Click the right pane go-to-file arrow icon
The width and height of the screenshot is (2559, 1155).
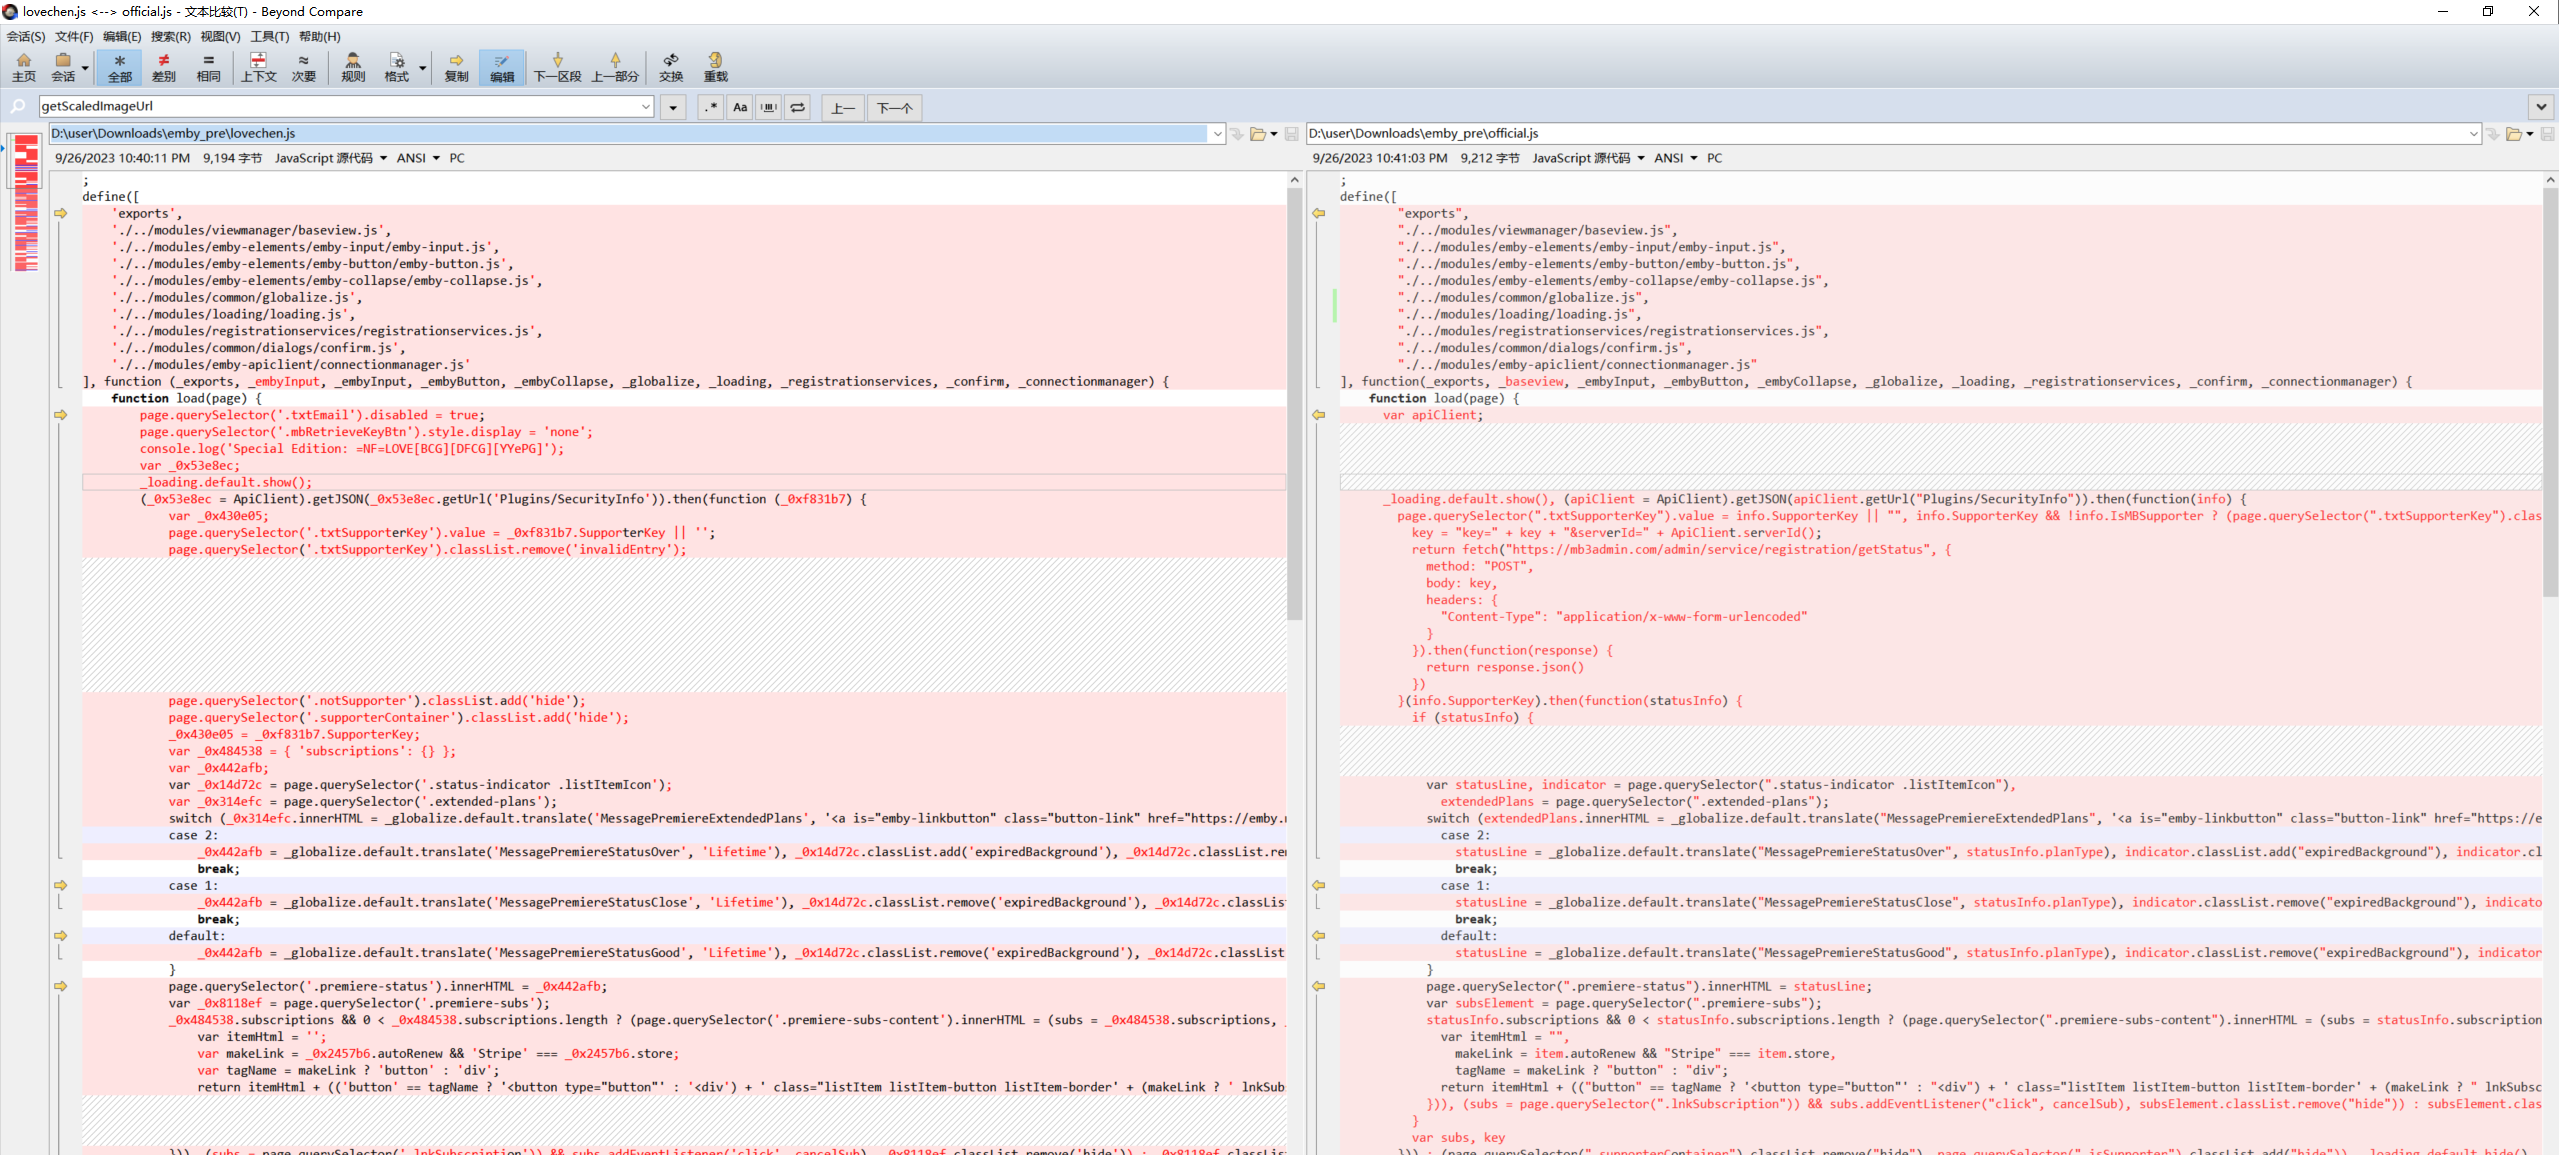2493,133
